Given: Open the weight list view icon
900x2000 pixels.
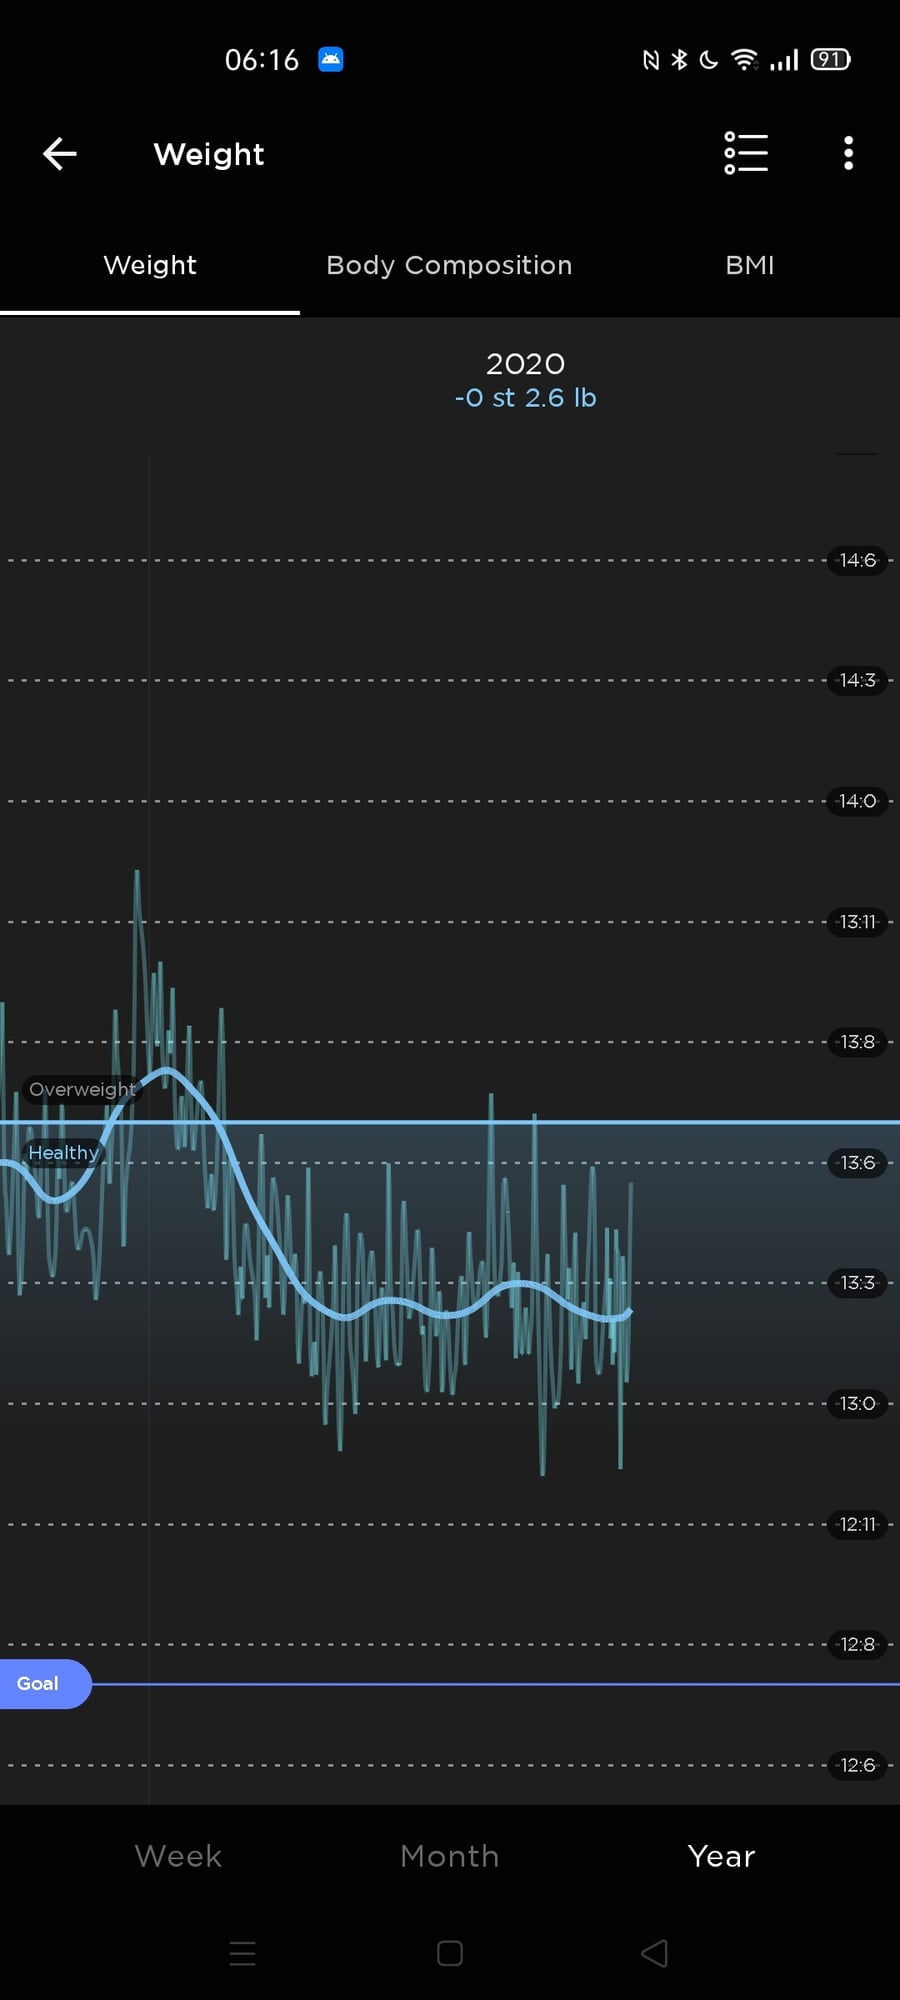Looking at the screenshot, I should point(746,154).
